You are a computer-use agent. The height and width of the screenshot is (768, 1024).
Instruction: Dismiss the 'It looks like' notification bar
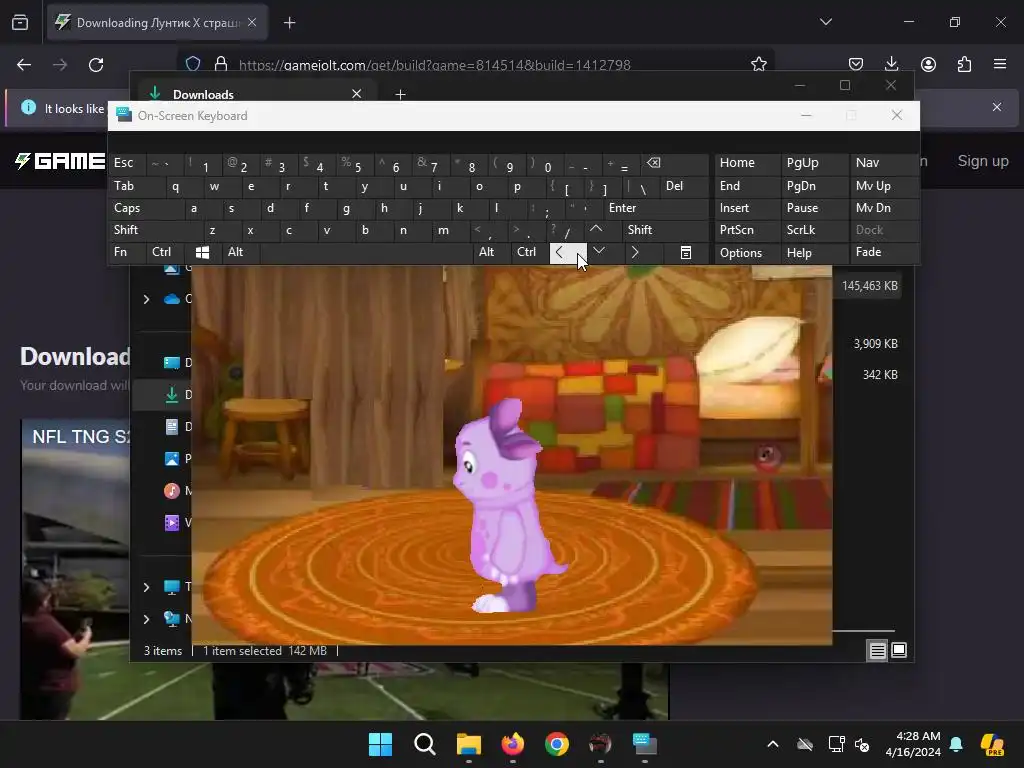997,107
